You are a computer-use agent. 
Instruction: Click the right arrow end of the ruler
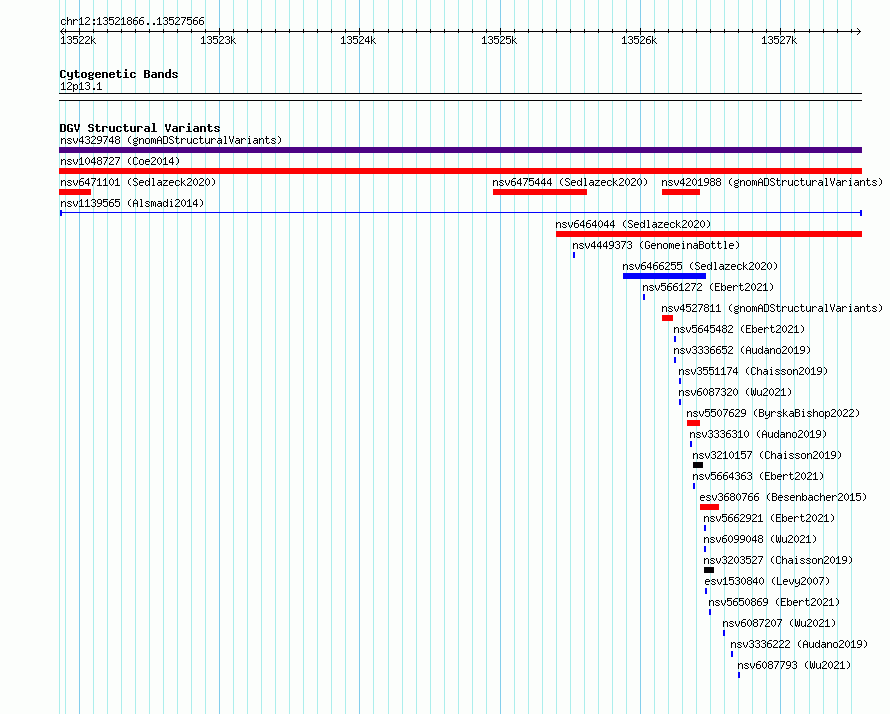coord(858,31)
